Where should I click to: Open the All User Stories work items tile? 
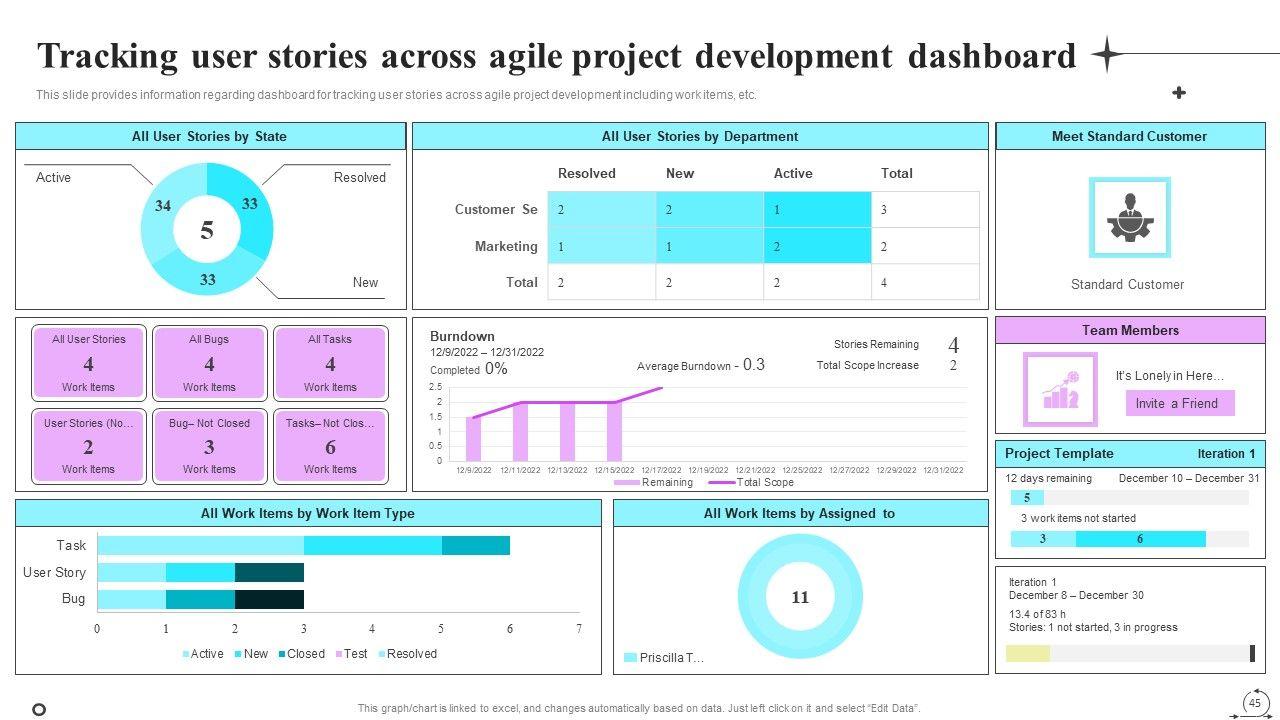tap(89, 363)
